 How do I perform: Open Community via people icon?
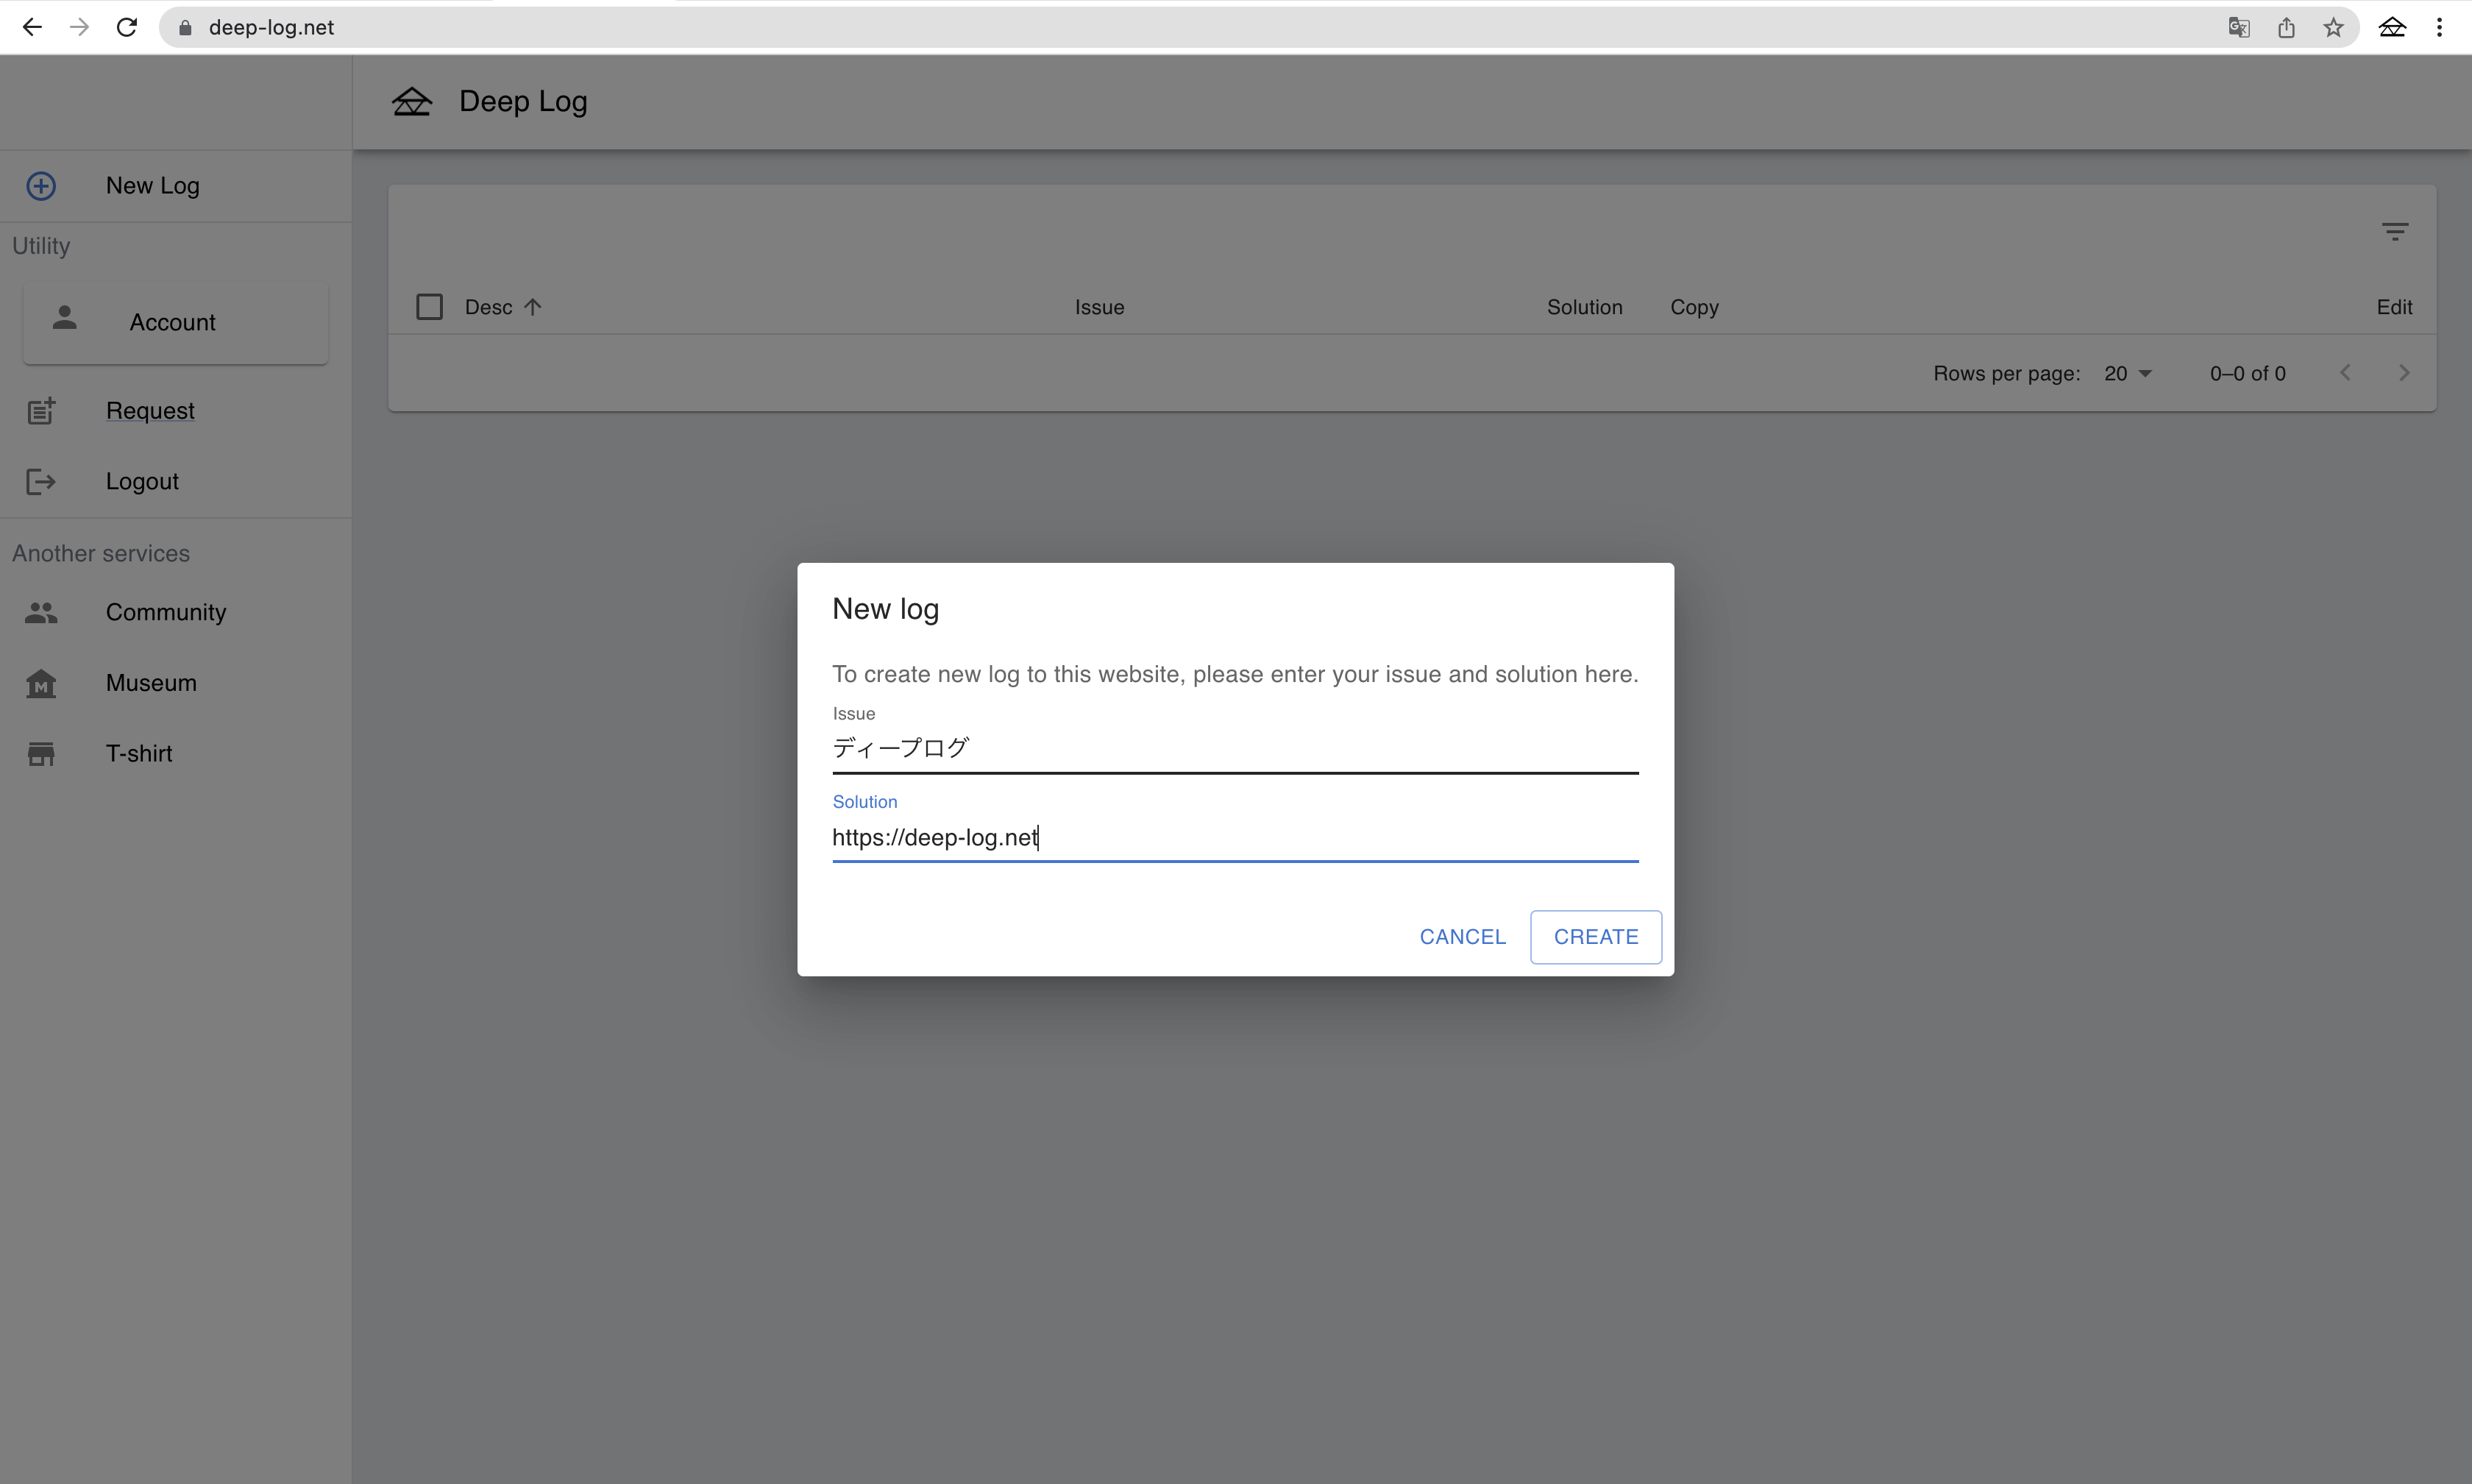[x=41, y=612]
